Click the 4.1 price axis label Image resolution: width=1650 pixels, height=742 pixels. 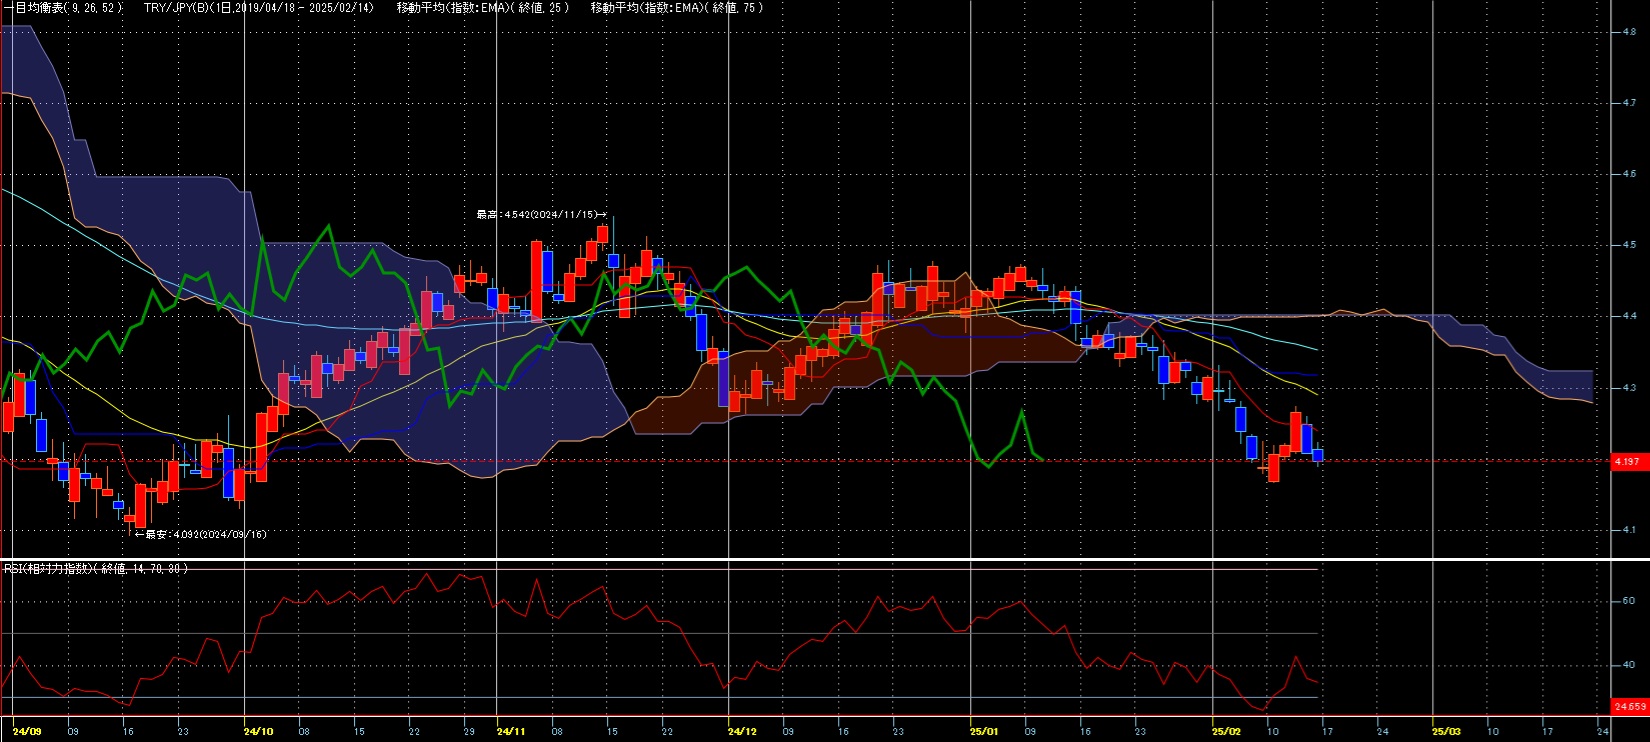pyautogui.click(x=1629, y=530)
